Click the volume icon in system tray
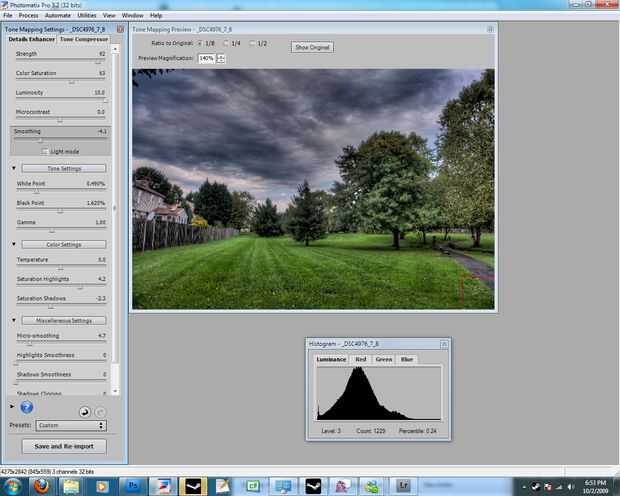 point(571,487)
